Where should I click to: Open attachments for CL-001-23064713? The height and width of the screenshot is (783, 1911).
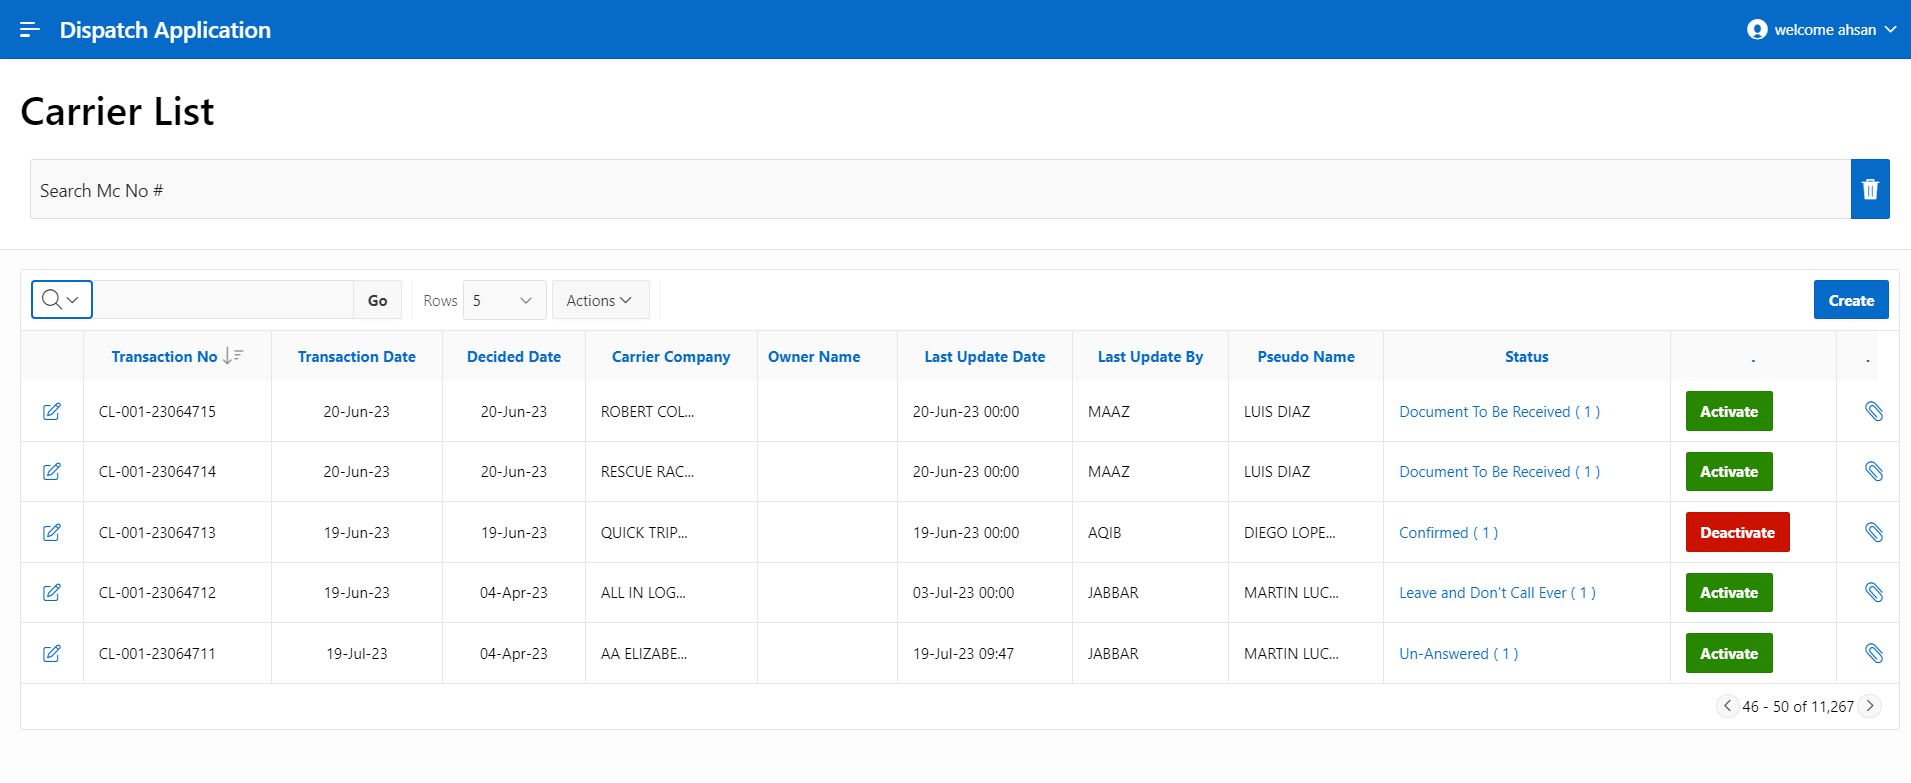1874,532
